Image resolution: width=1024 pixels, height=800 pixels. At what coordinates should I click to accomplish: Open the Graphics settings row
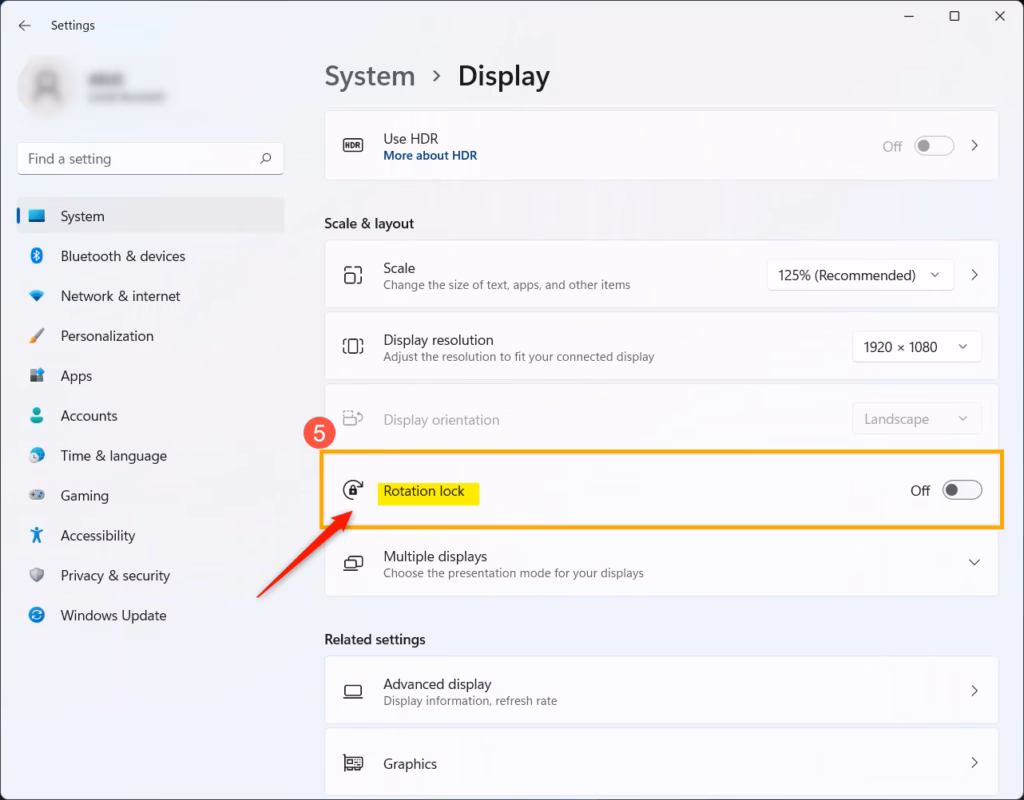click(660, 763)
